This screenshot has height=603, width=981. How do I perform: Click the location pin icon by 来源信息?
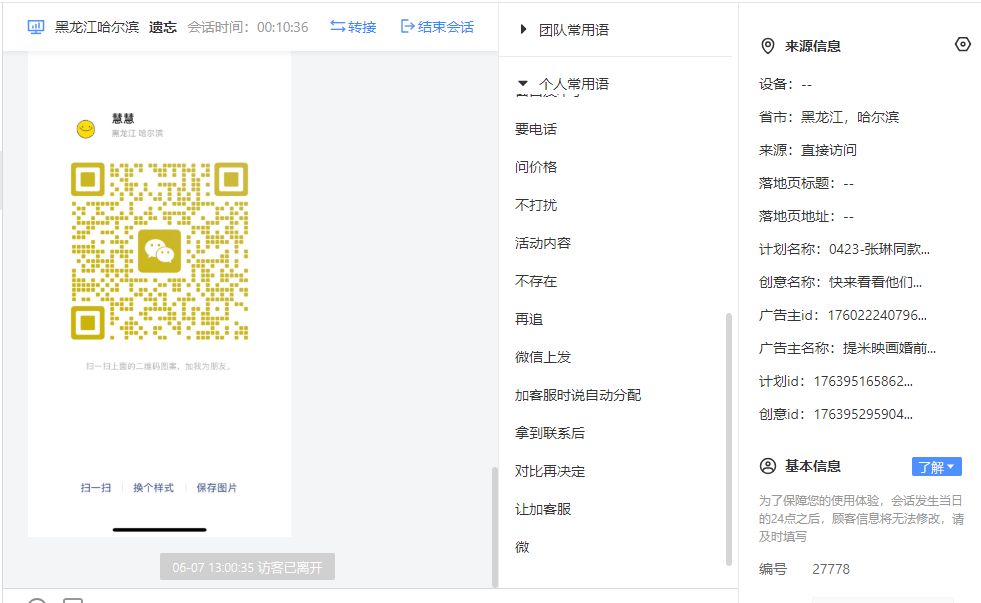click(x=768, y=46)
